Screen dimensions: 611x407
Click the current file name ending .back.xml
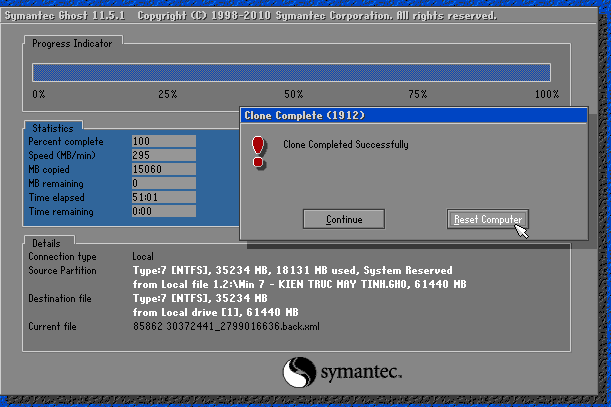[226, 326]
